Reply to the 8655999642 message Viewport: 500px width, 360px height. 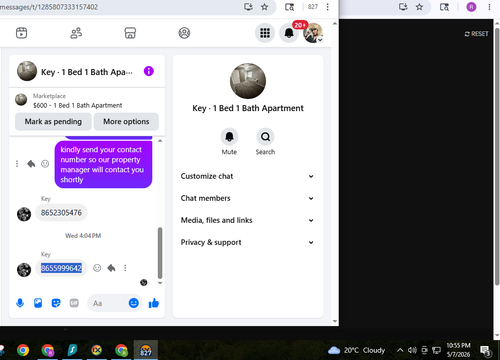click(111, 268)
